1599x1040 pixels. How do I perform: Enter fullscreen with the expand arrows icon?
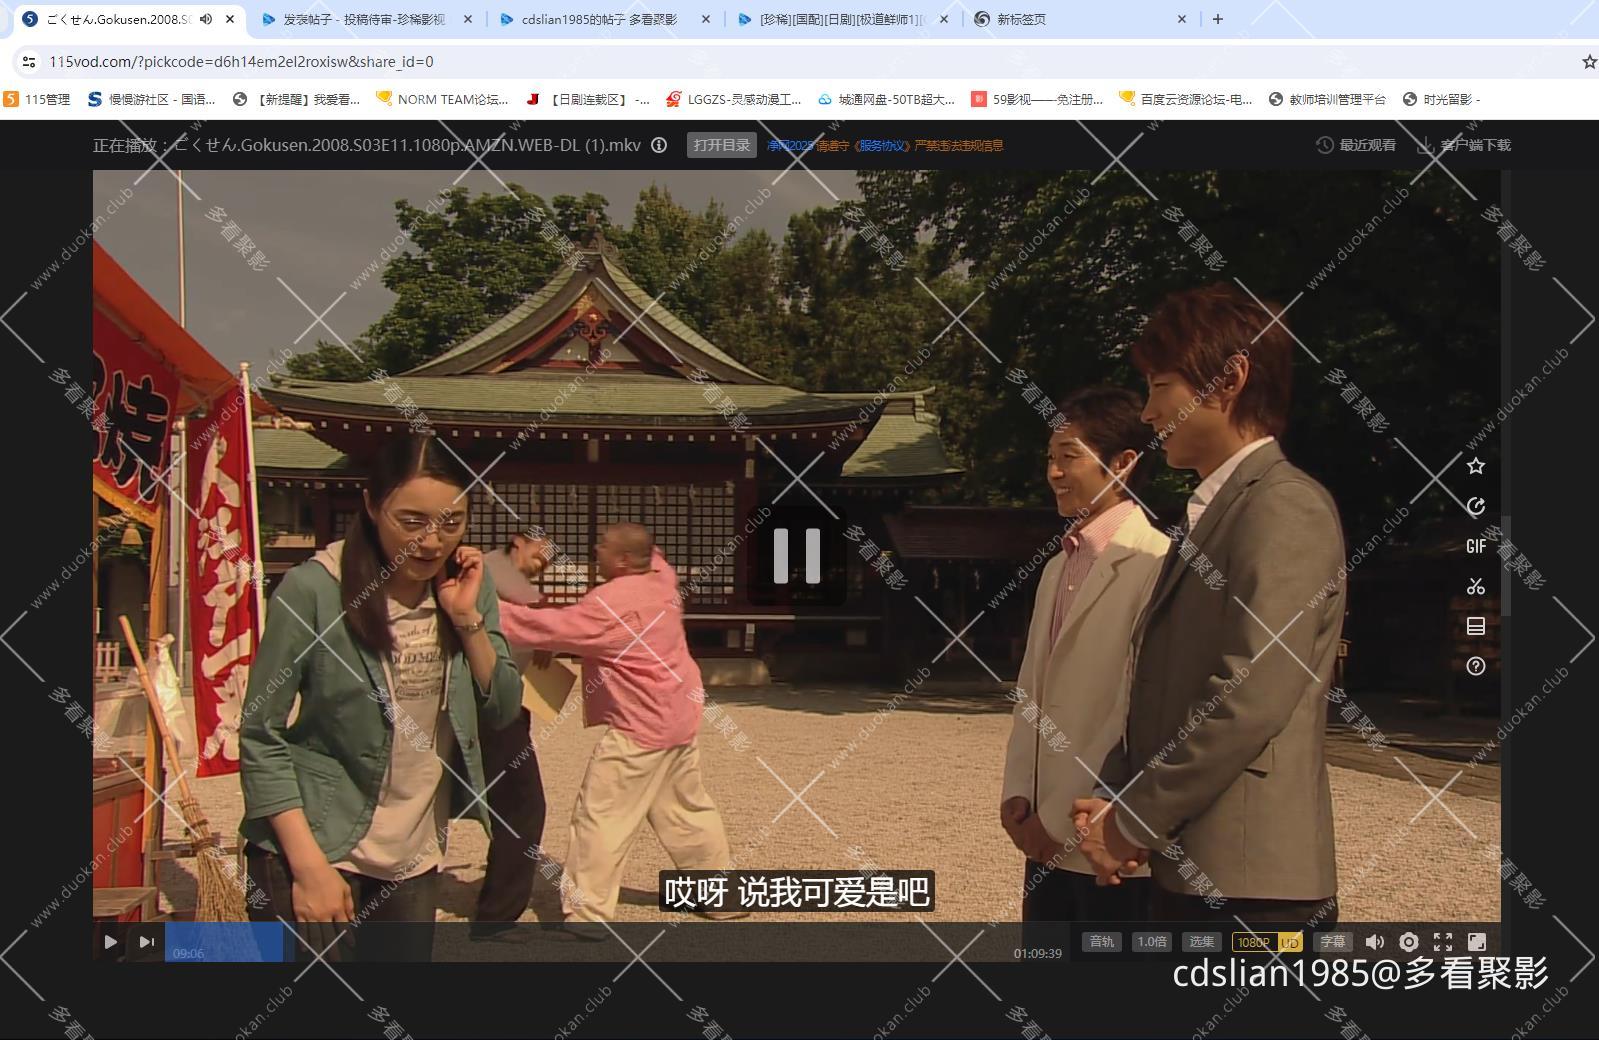coord(1442,942)
